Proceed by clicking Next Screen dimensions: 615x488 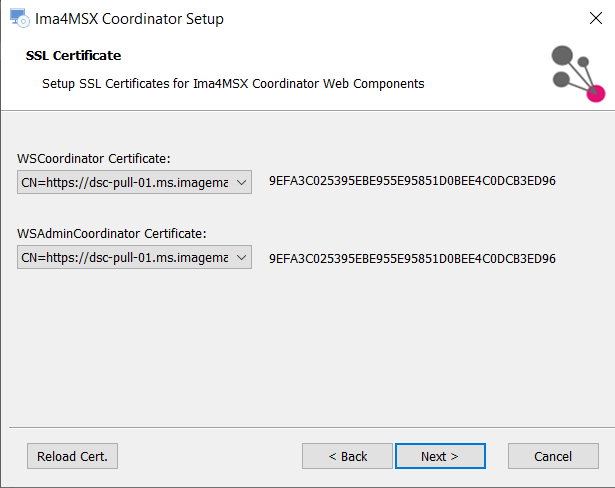coord(440,456)
